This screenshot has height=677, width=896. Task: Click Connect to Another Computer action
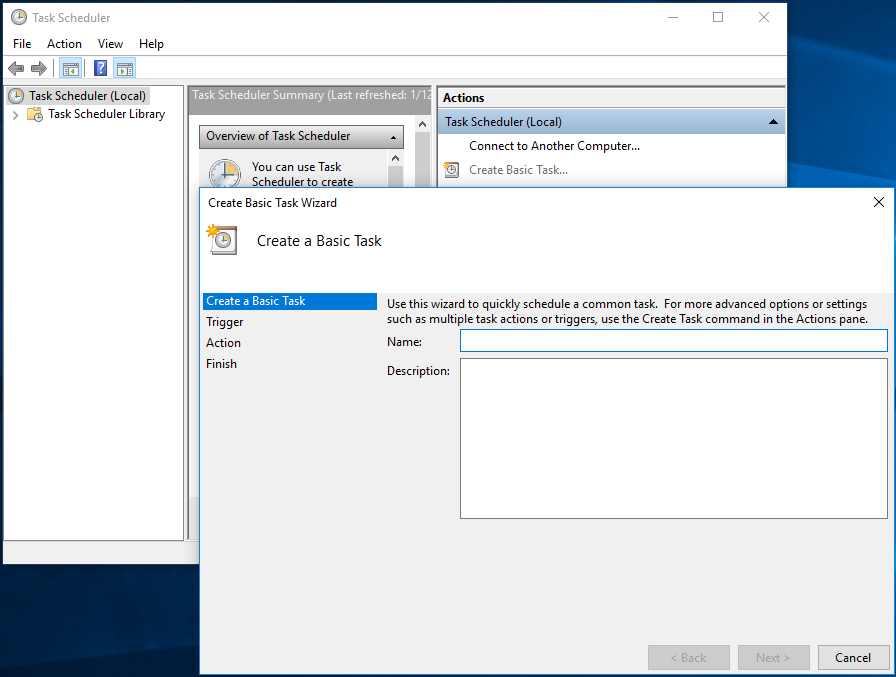(x=554, y=146)
